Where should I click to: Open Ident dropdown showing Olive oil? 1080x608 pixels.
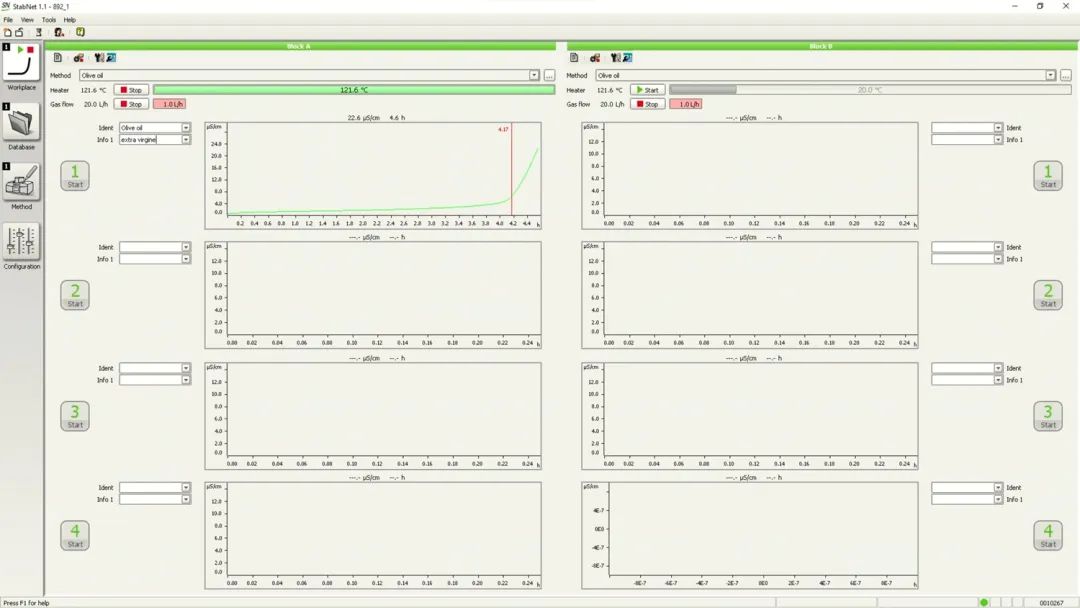click(186, 128)
